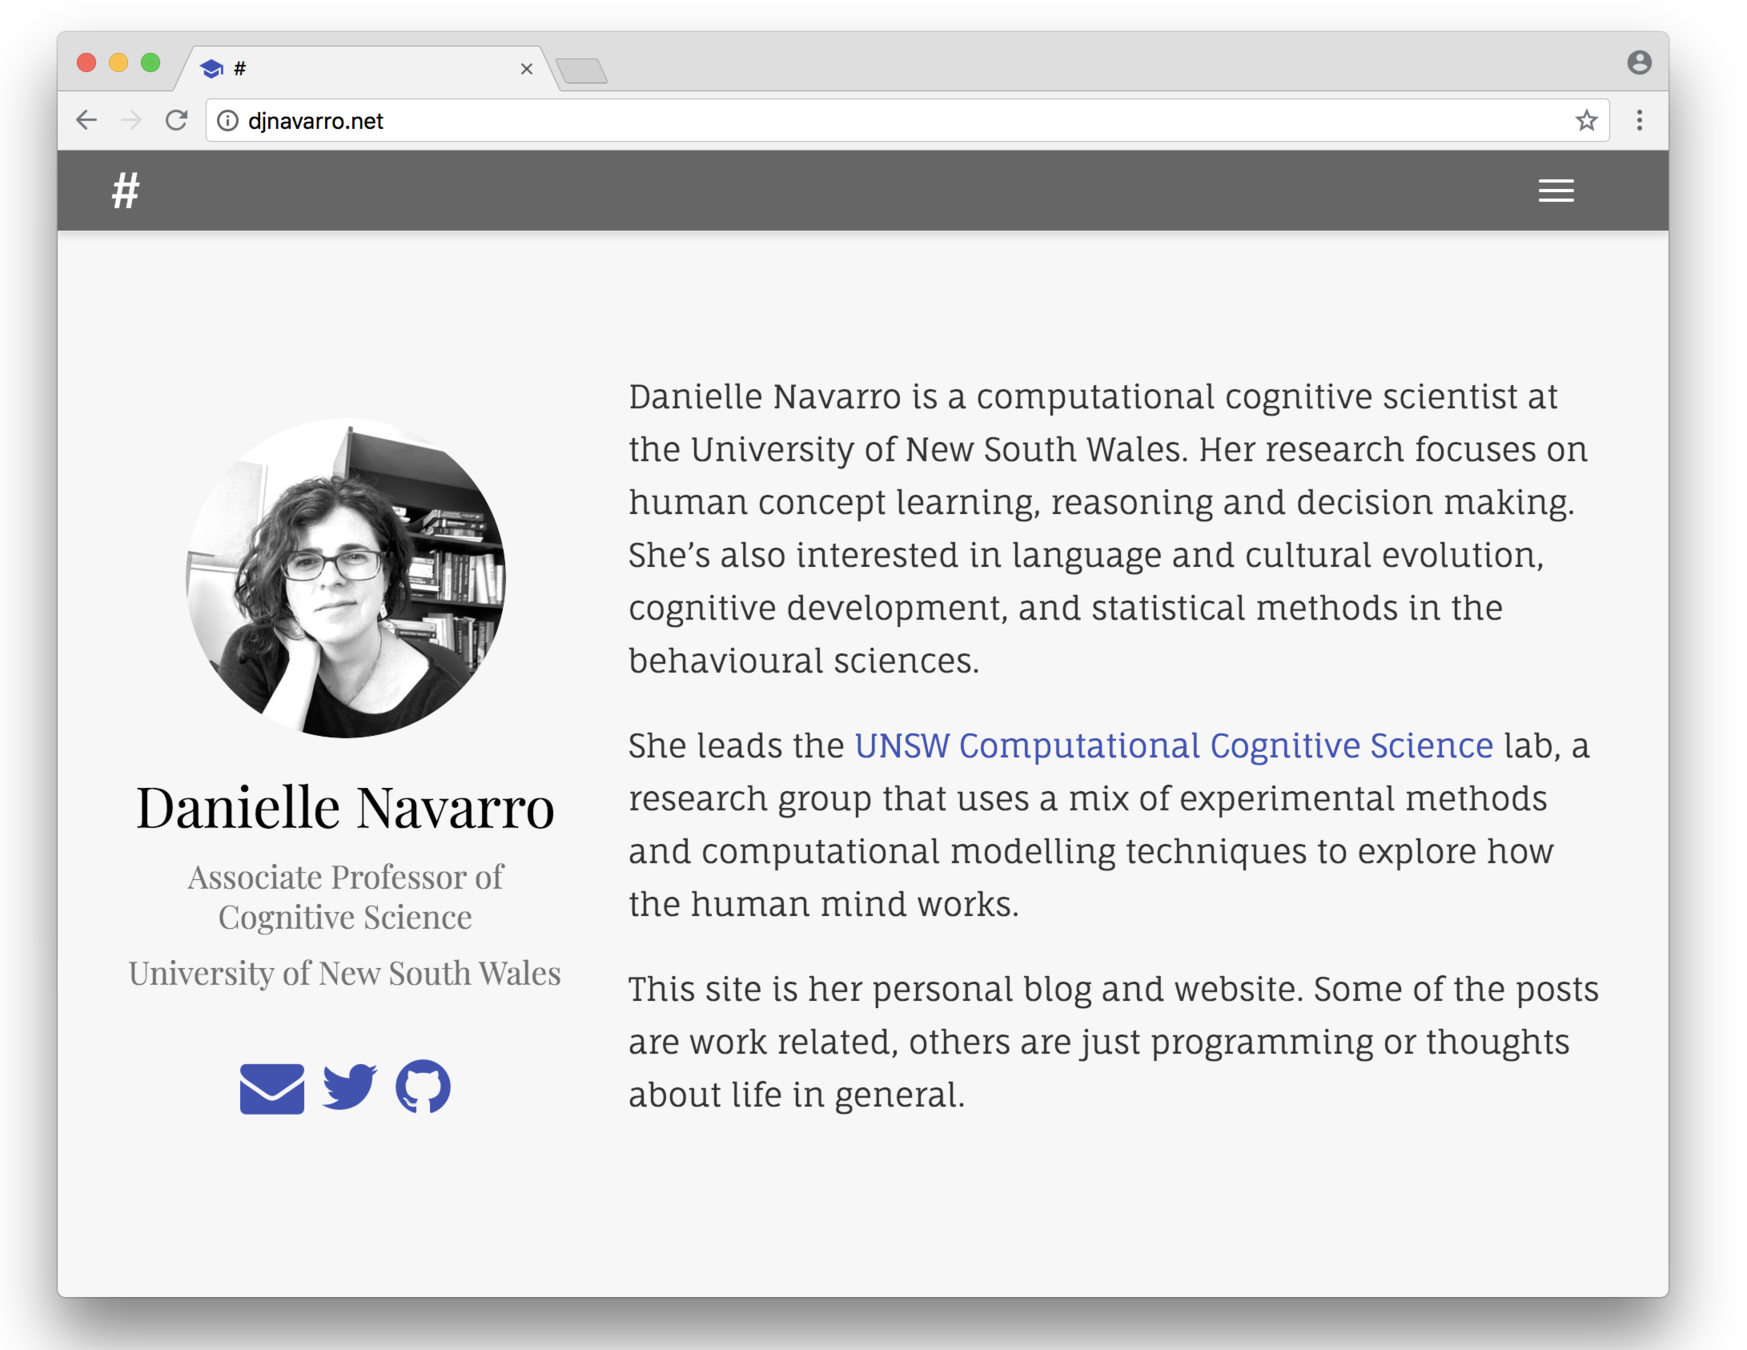Click the Chrome profile avatar icon
The width and height of the screenshot is (1747, 1350).
1639,62
